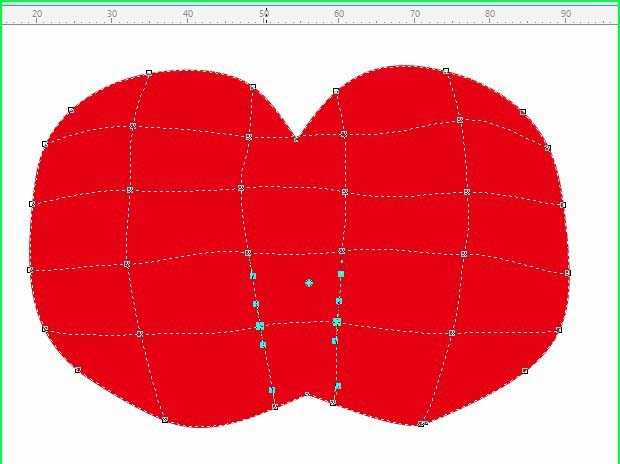Select leftmost outline node on the shape's edge

(x=30, y=270)
